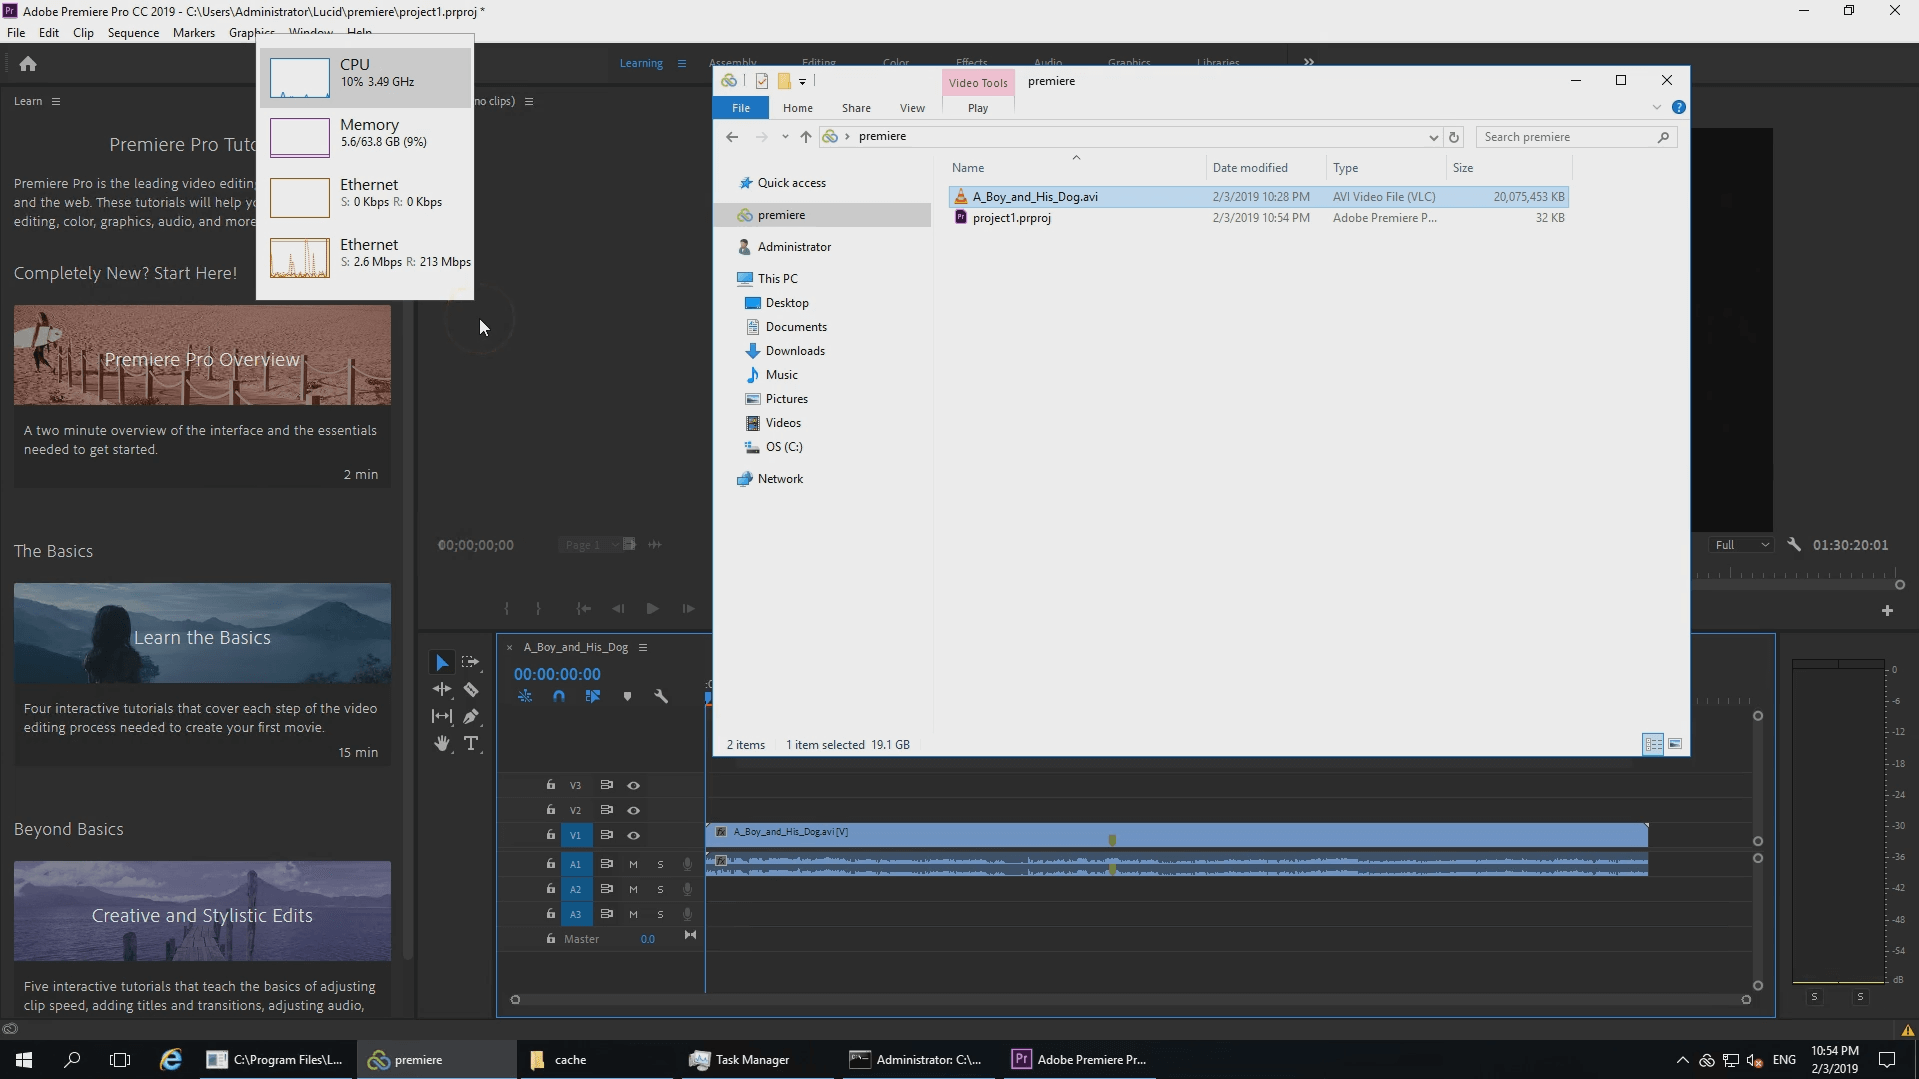Open the Sequence menu
The width and height of the screenshot is (1919, 1079).
click(133, 33)
